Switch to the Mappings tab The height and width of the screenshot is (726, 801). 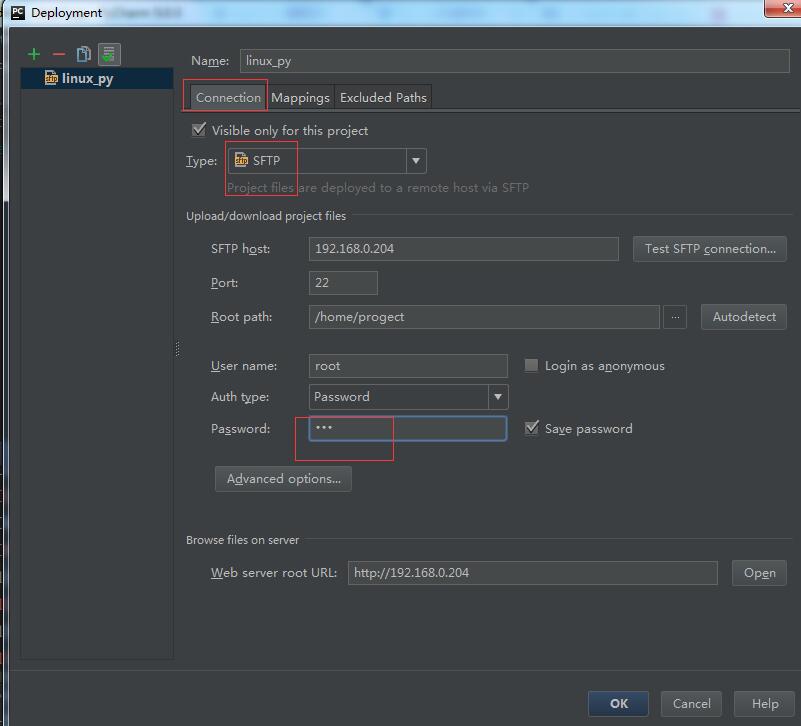coord(300,97)
